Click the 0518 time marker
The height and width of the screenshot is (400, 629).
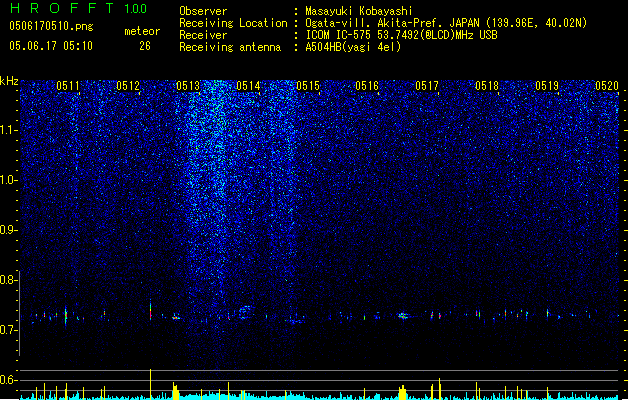click(x=487, y=86)
